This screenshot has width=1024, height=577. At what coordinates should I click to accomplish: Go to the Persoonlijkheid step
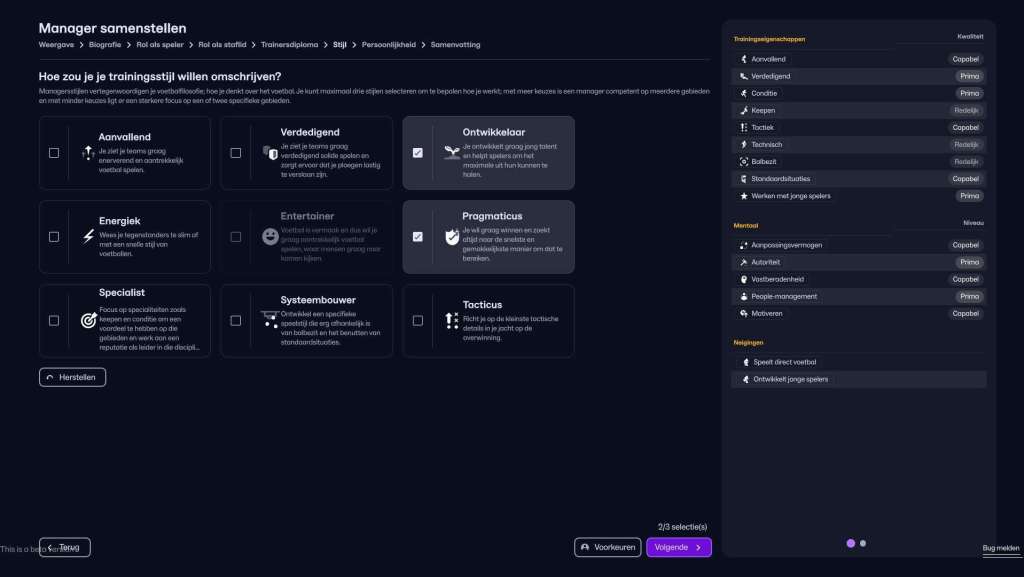tap(390, 45)
